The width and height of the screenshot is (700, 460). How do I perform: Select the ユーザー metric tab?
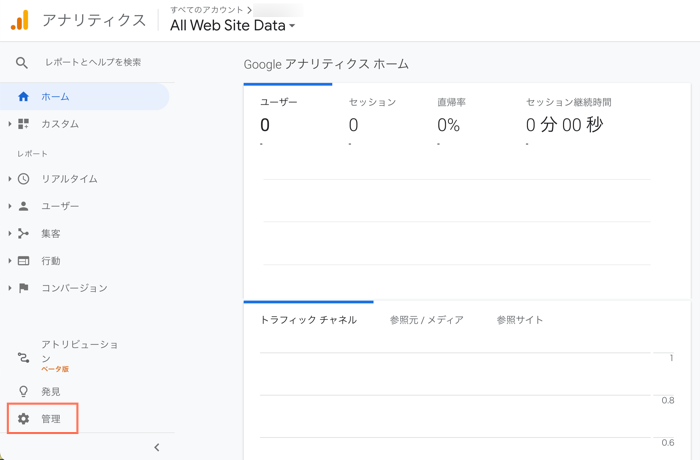coord(288,115)
